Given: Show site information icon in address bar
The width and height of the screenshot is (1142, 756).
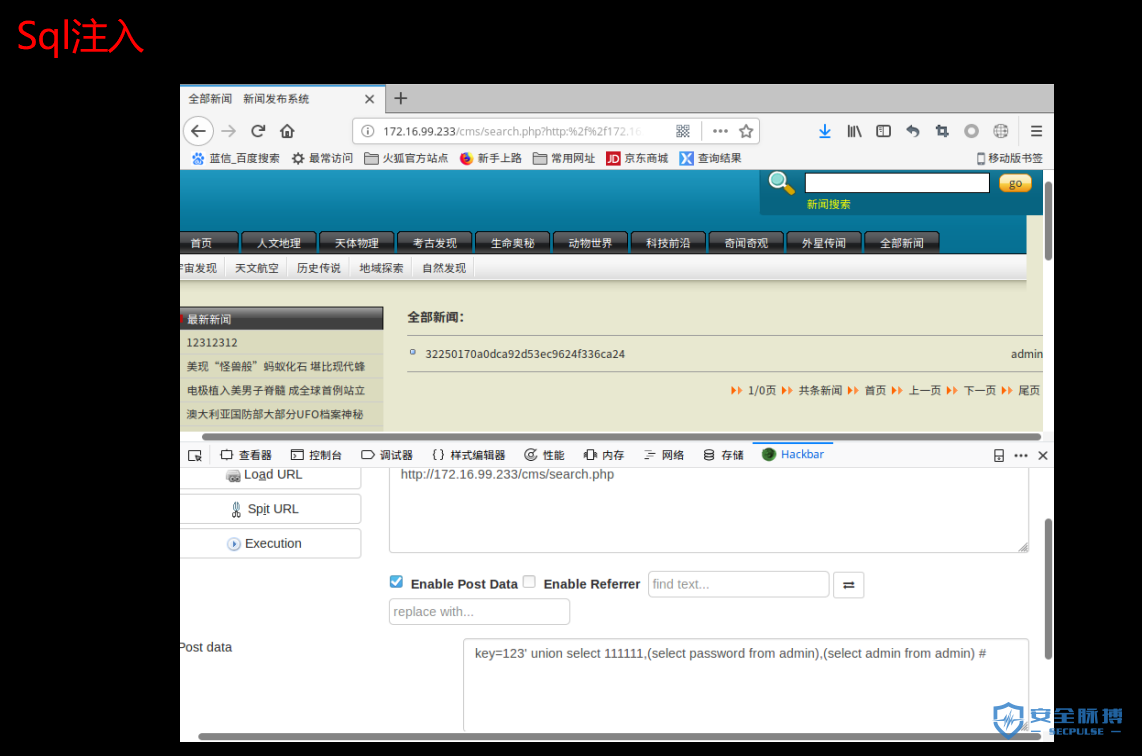Looking at the screenshot, I should pyautogui.click(x=368, y=131).
